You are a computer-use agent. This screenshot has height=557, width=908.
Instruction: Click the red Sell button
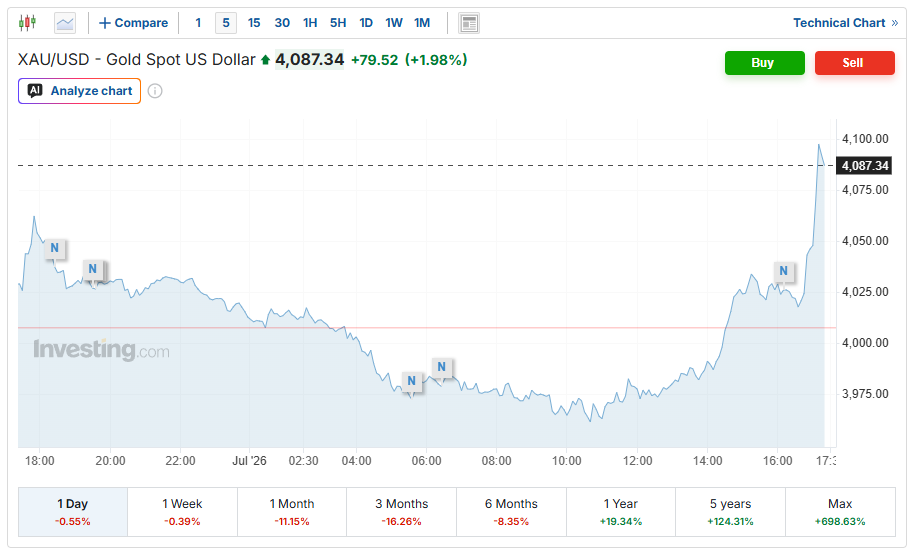tap(854, 63)
